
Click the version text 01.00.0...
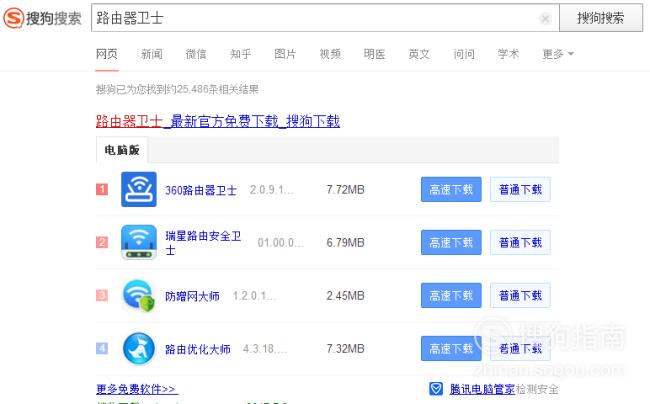281,243
